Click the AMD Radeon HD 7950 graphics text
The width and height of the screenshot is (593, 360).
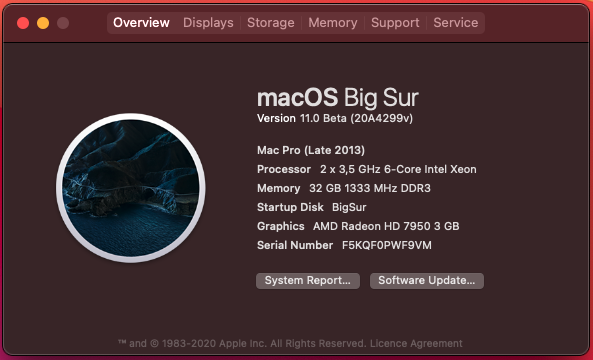pos(386,226)
